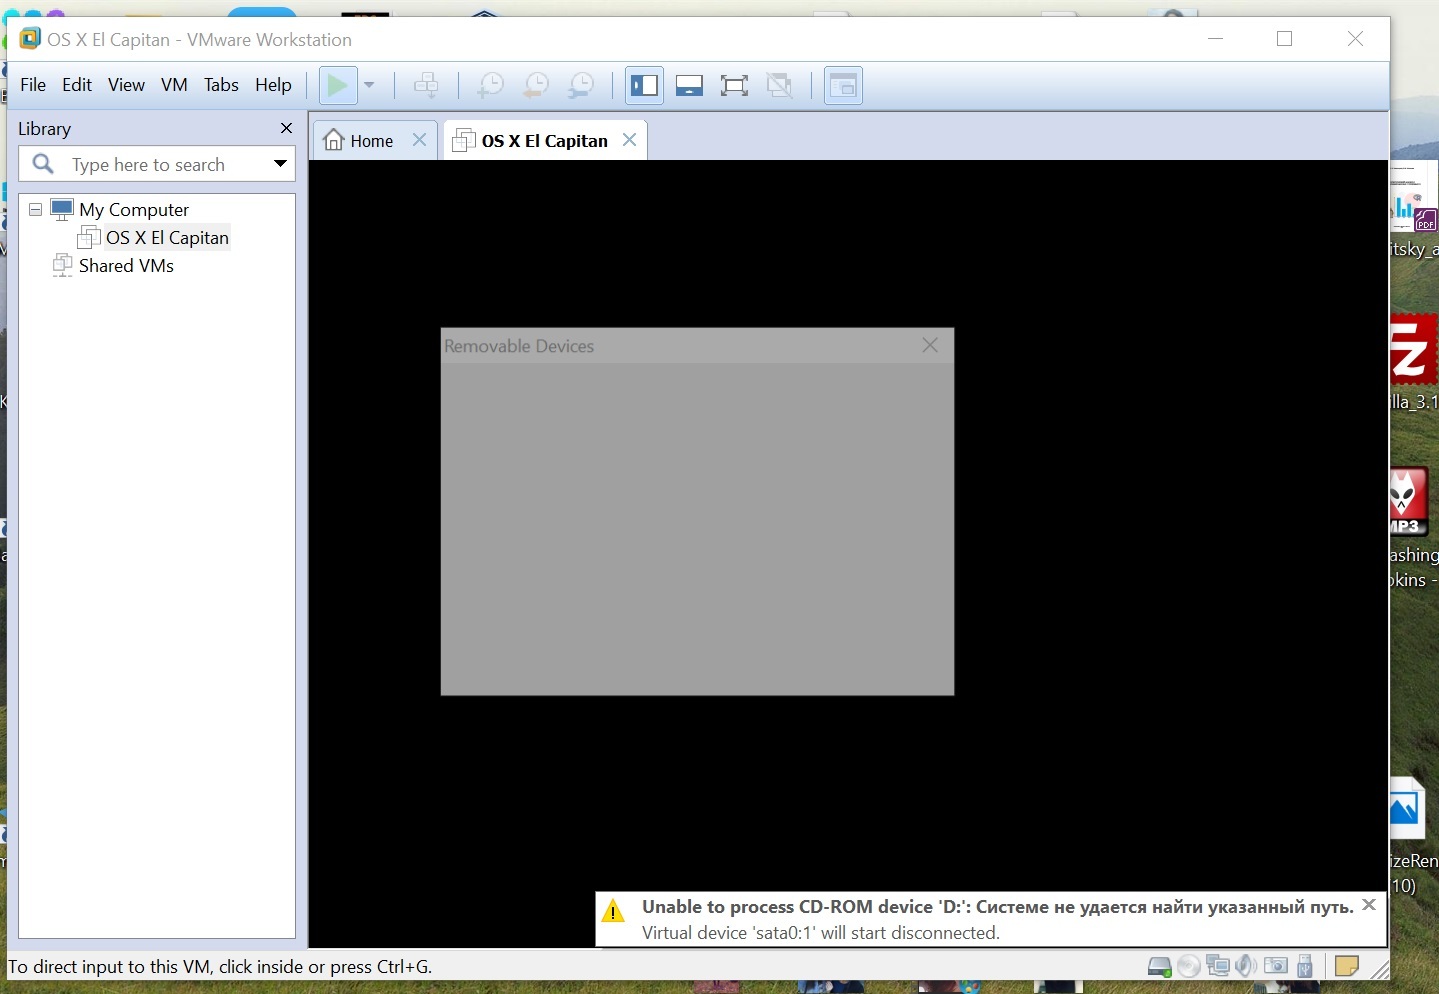This screenshot has width=1439, height=994.
Task: Click the Take Snapshot clock icon
Action: tap(490, 85)
